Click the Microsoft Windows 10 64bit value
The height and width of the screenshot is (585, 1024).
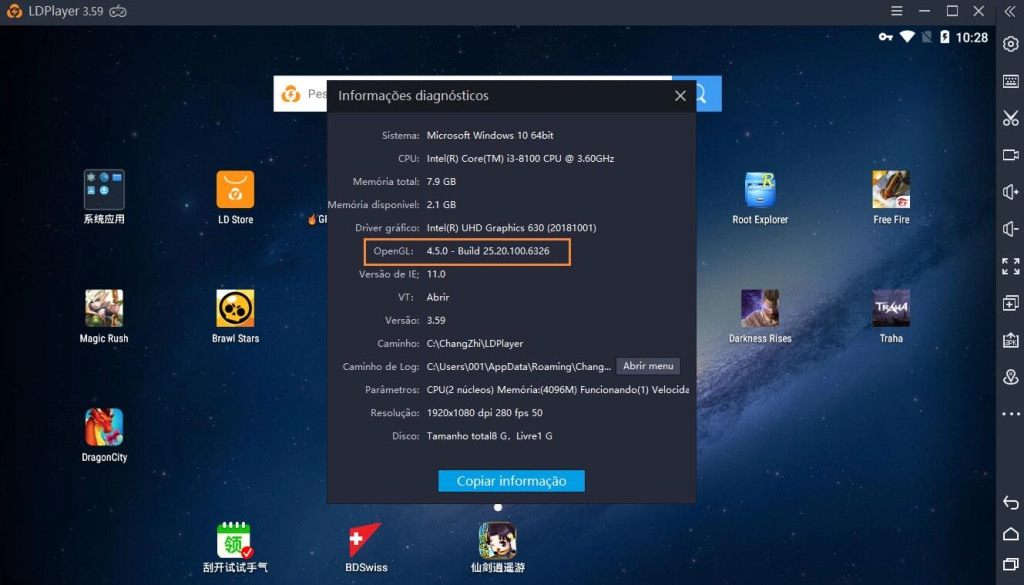pos(490,135)
